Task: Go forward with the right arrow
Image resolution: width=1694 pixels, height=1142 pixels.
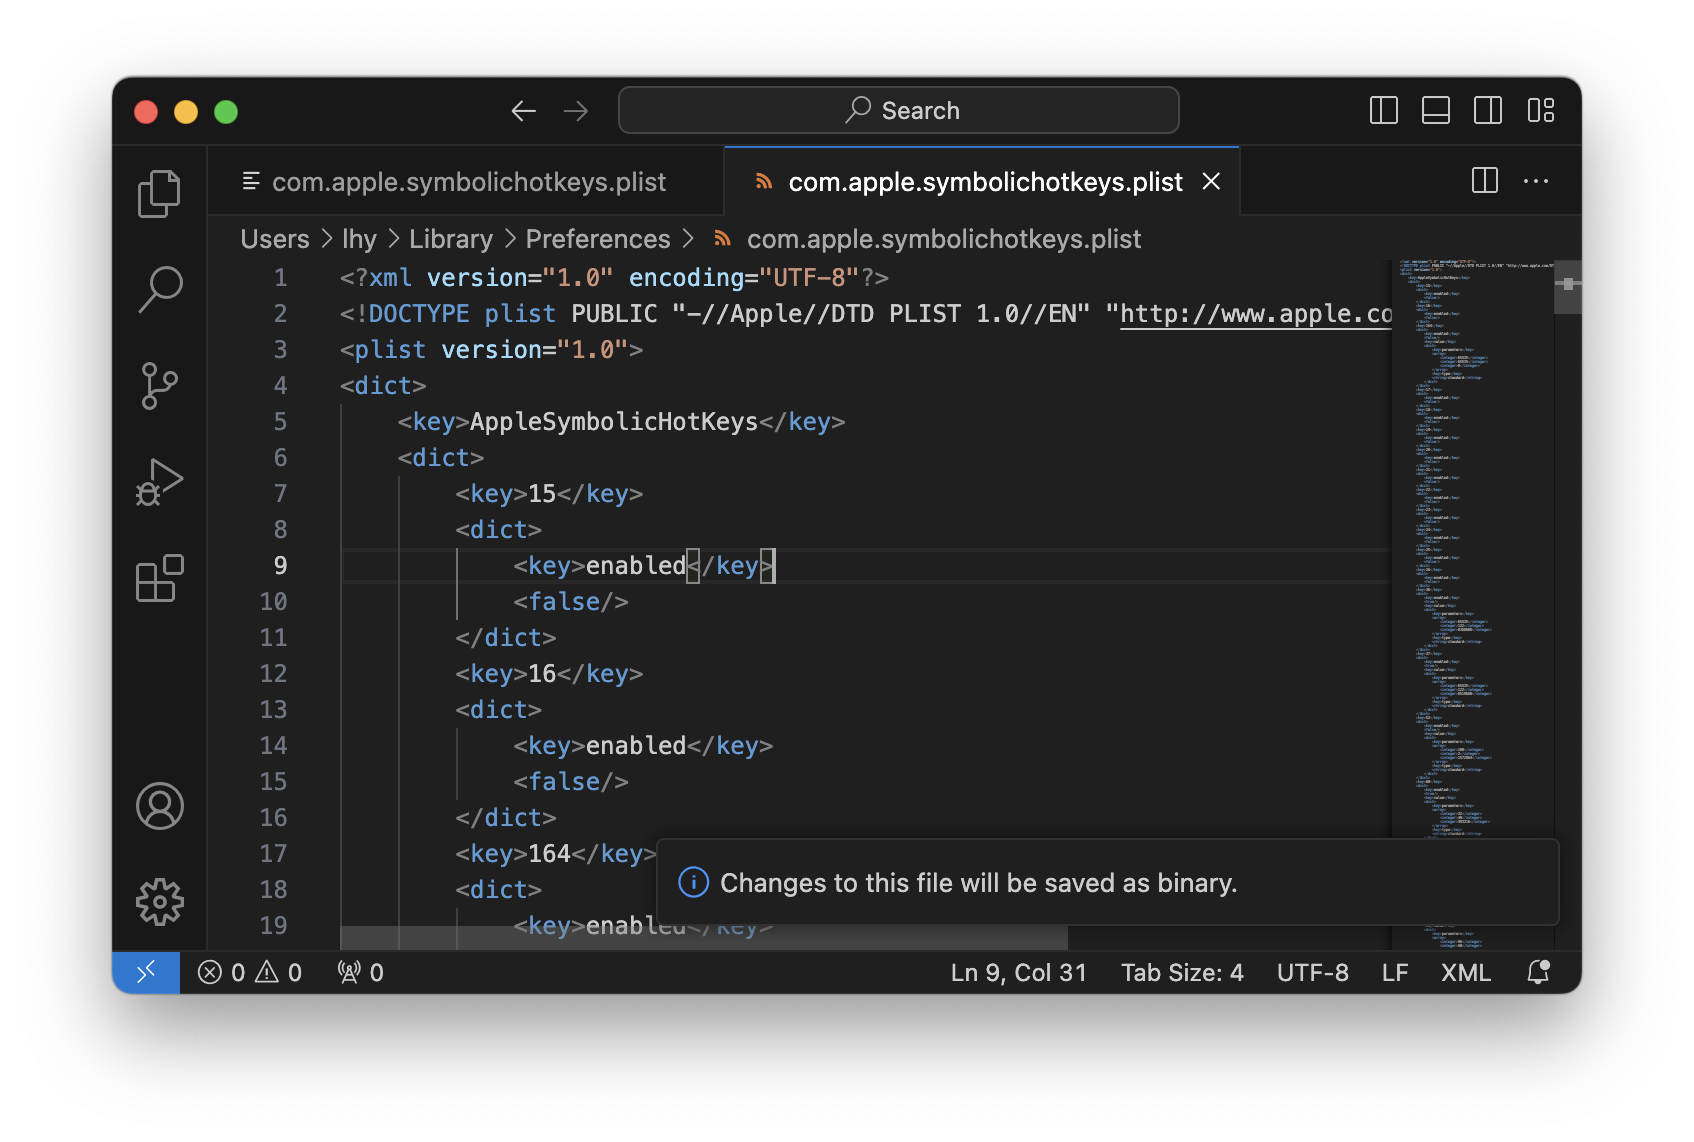Action: click(576, 111)
